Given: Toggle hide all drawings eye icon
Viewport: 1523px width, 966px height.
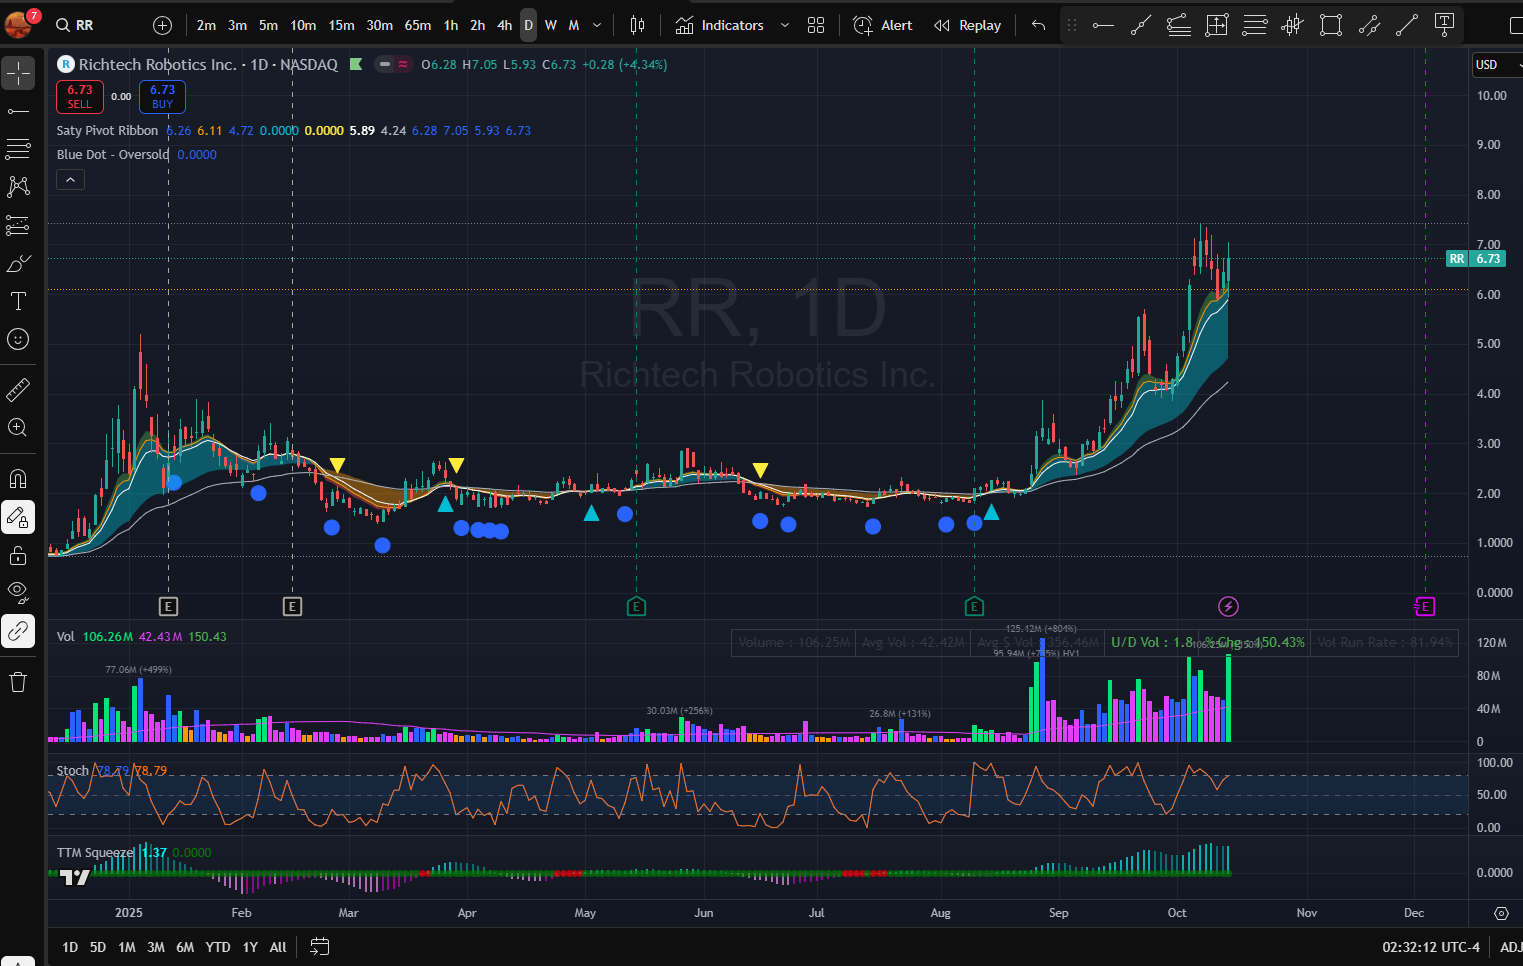Looking at the screenshot, I should [18, 593].
